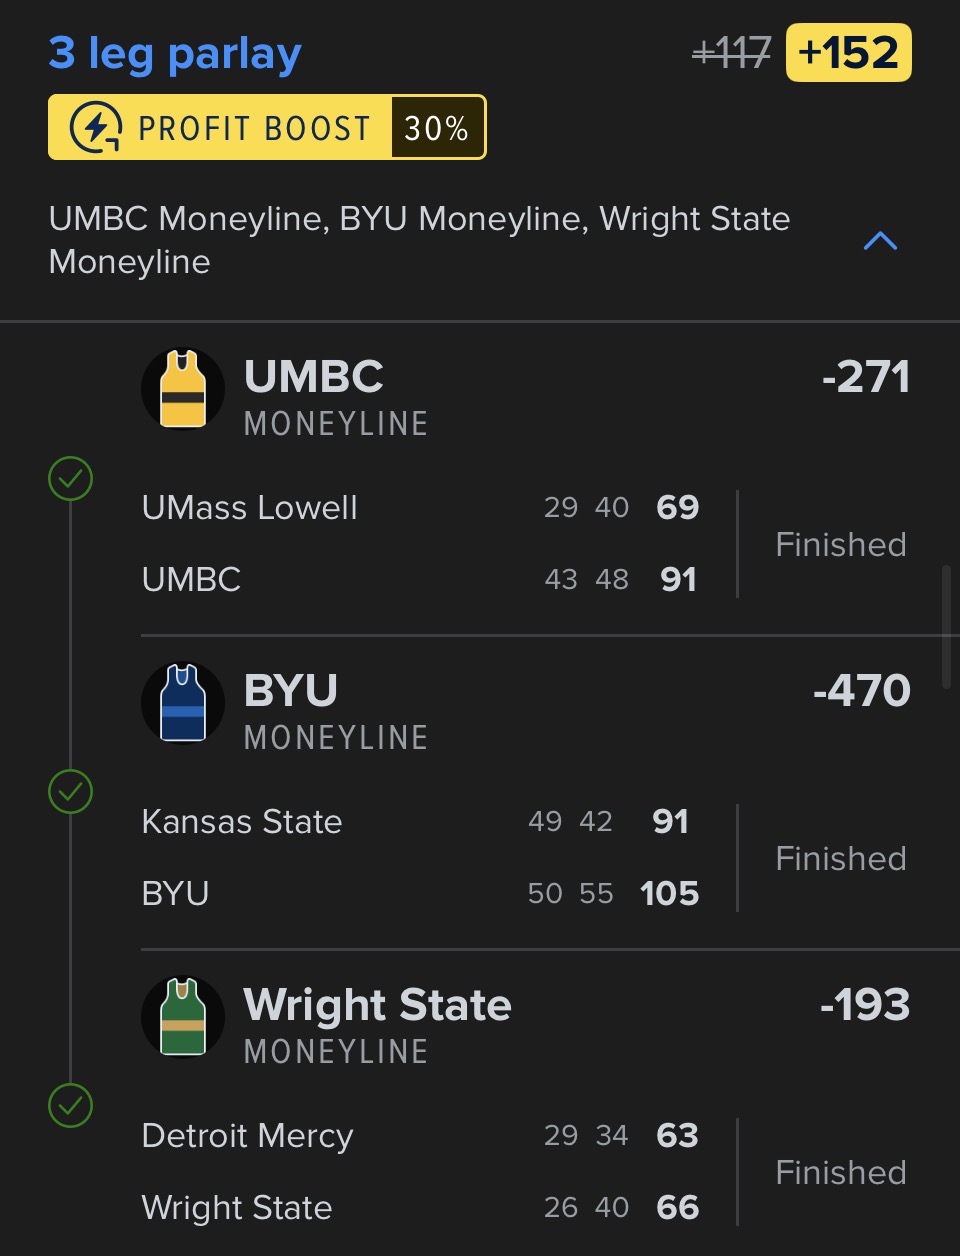Select the Wright State Moneyline heading
The height and width of the screenshot is (1256, 960).
[377, 1005]
